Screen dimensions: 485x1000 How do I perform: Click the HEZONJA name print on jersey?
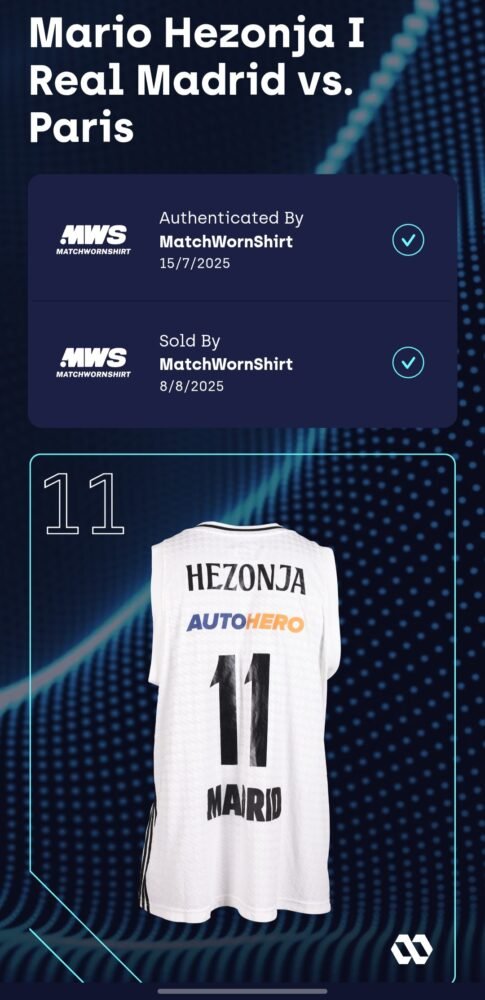click(246, 580)
